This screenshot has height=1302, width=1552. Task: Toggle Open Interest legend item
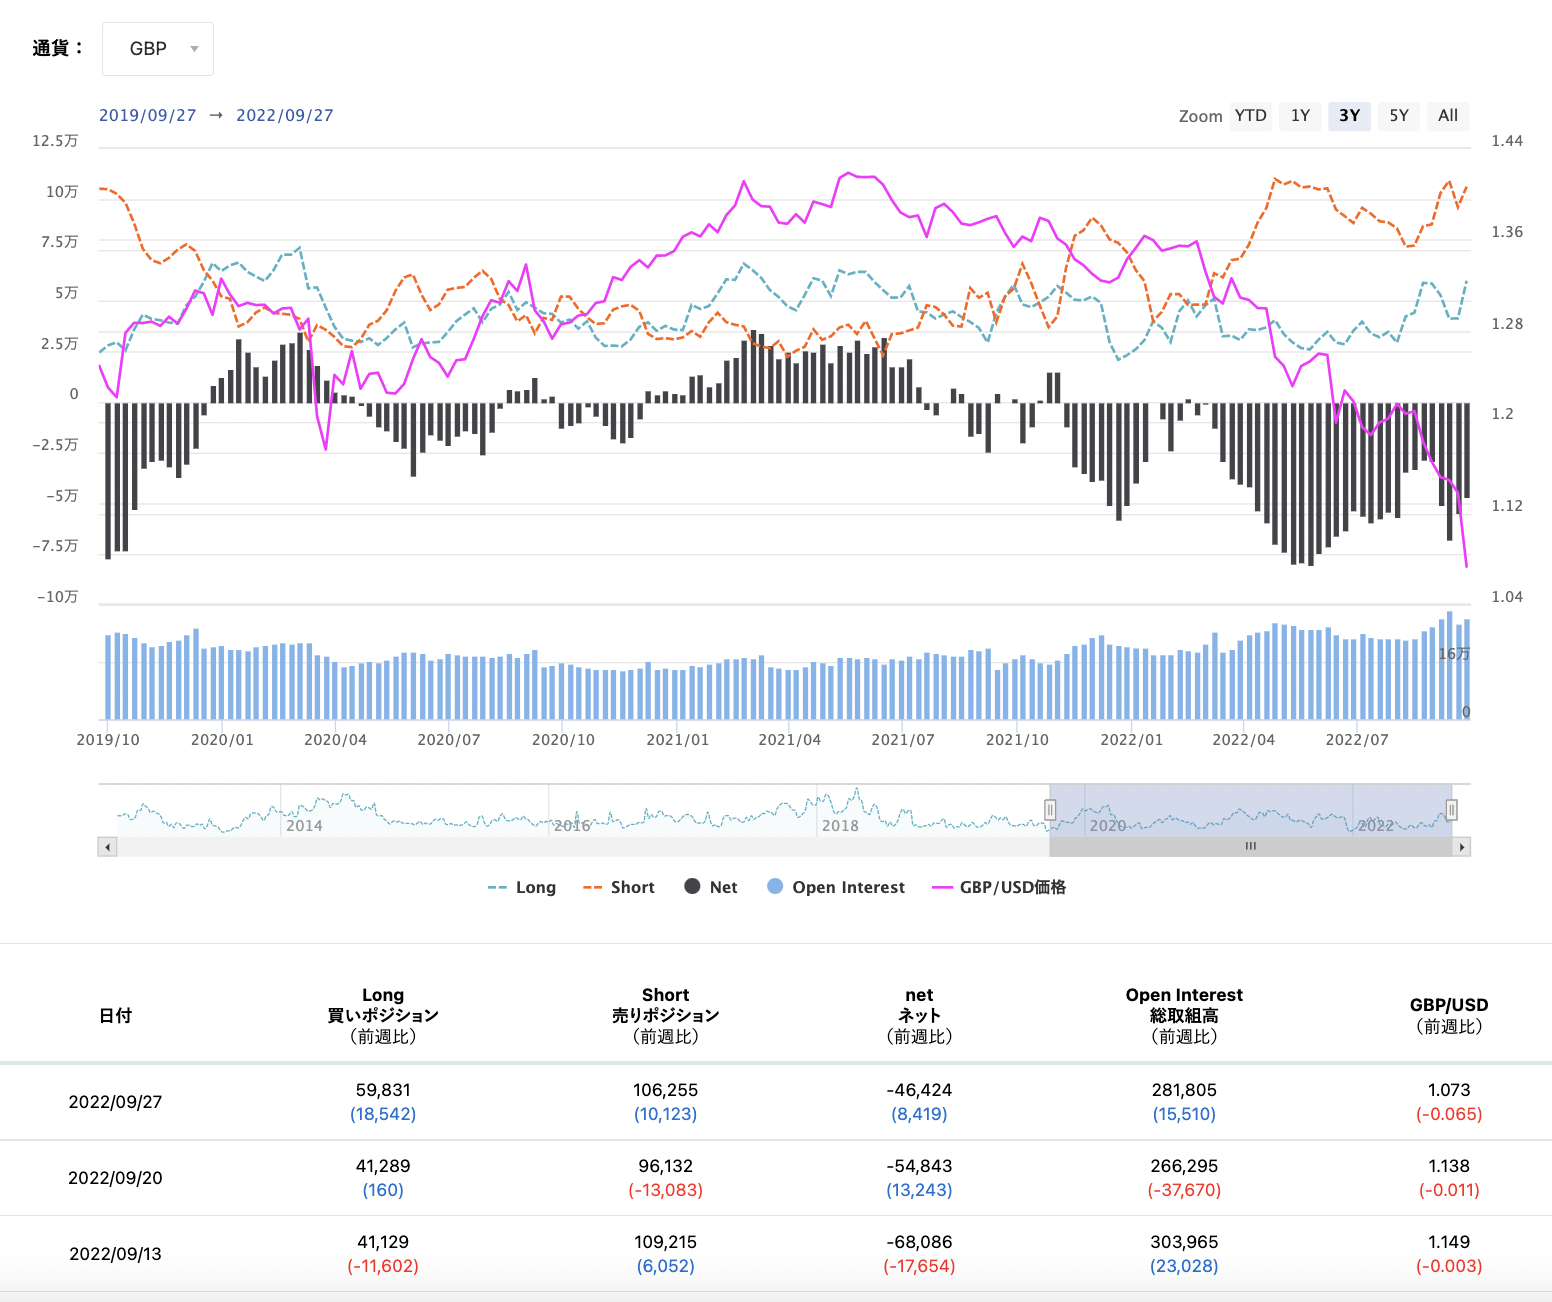point(836,887)
